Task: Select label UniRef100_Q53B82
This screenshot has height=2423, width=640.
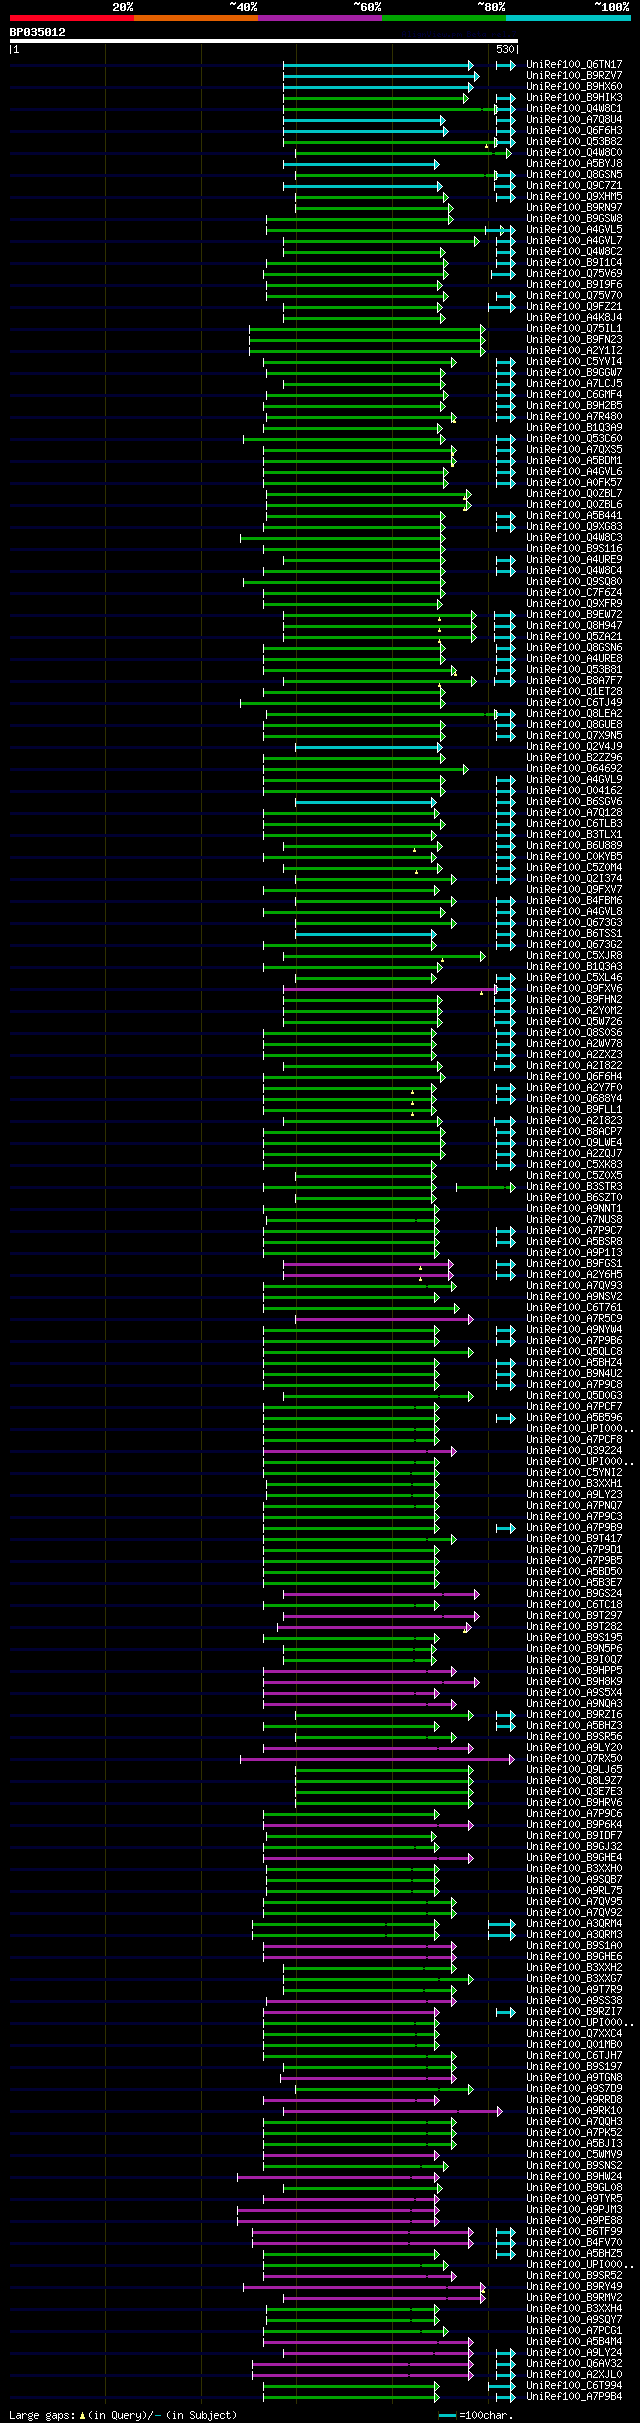Action: tap(574, 142)
